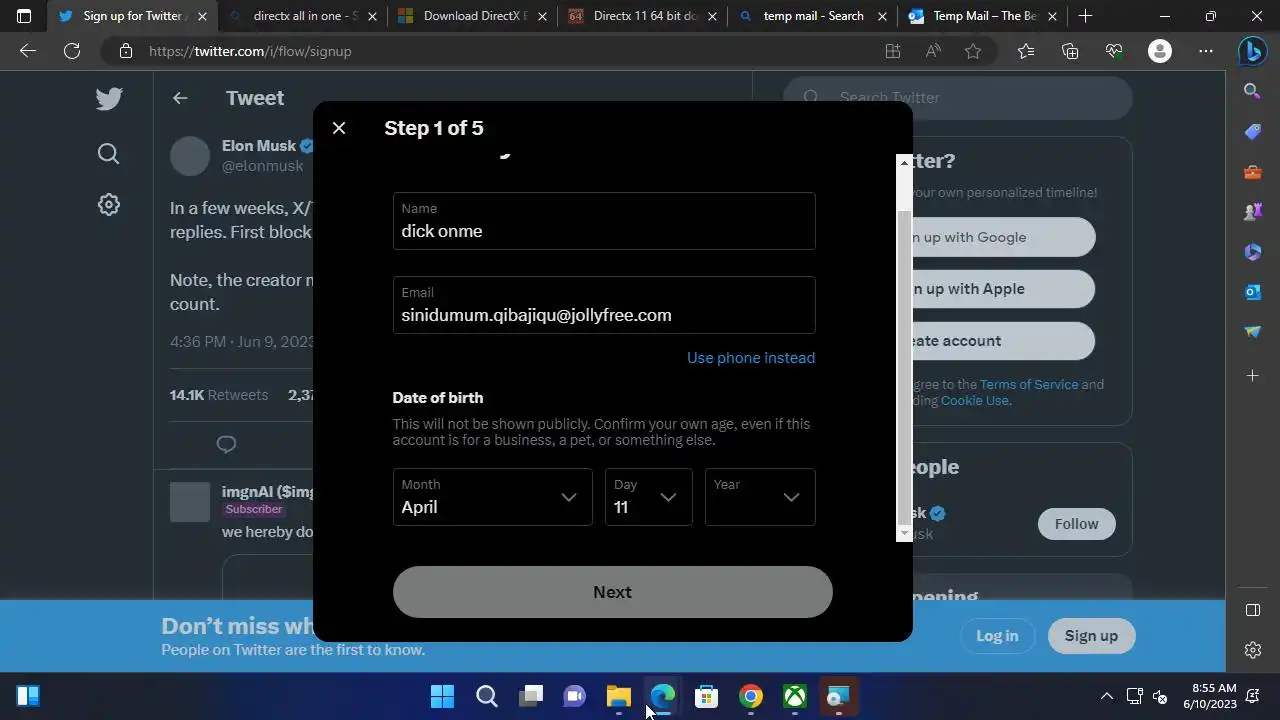Click the reply bubble icon under the tweet
1280x720 pixels.
click(x=227, y=444)
